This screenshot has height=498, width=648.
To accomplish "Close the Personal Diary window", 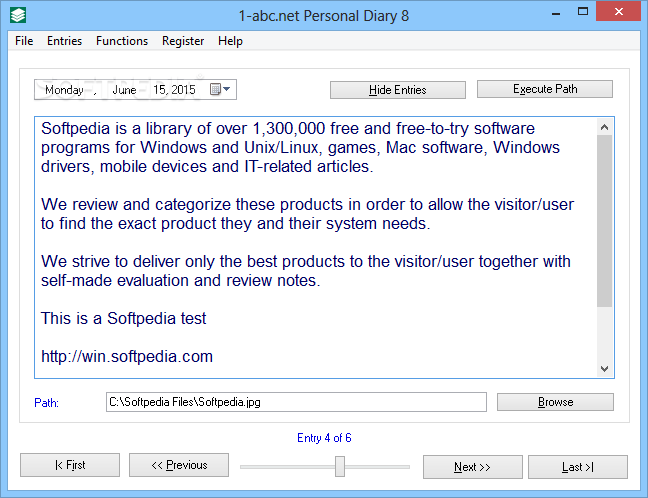I will tap(618, 11).
